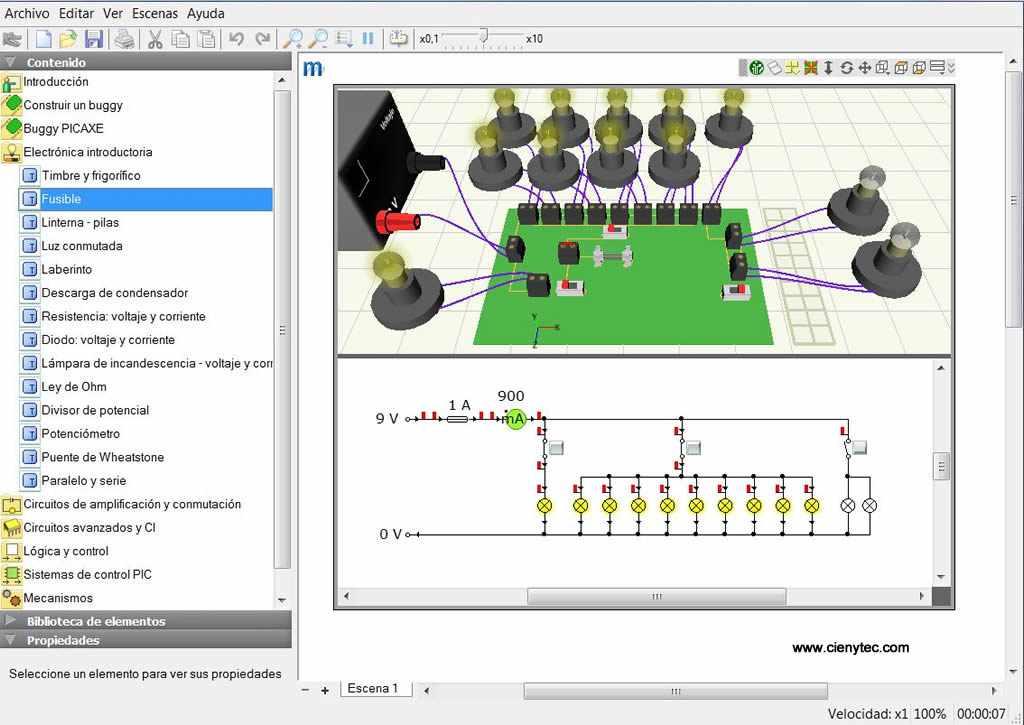Click the Save file icon in toolbar
The width and height of the screenshot is (1024, 725).
(94, 39)
